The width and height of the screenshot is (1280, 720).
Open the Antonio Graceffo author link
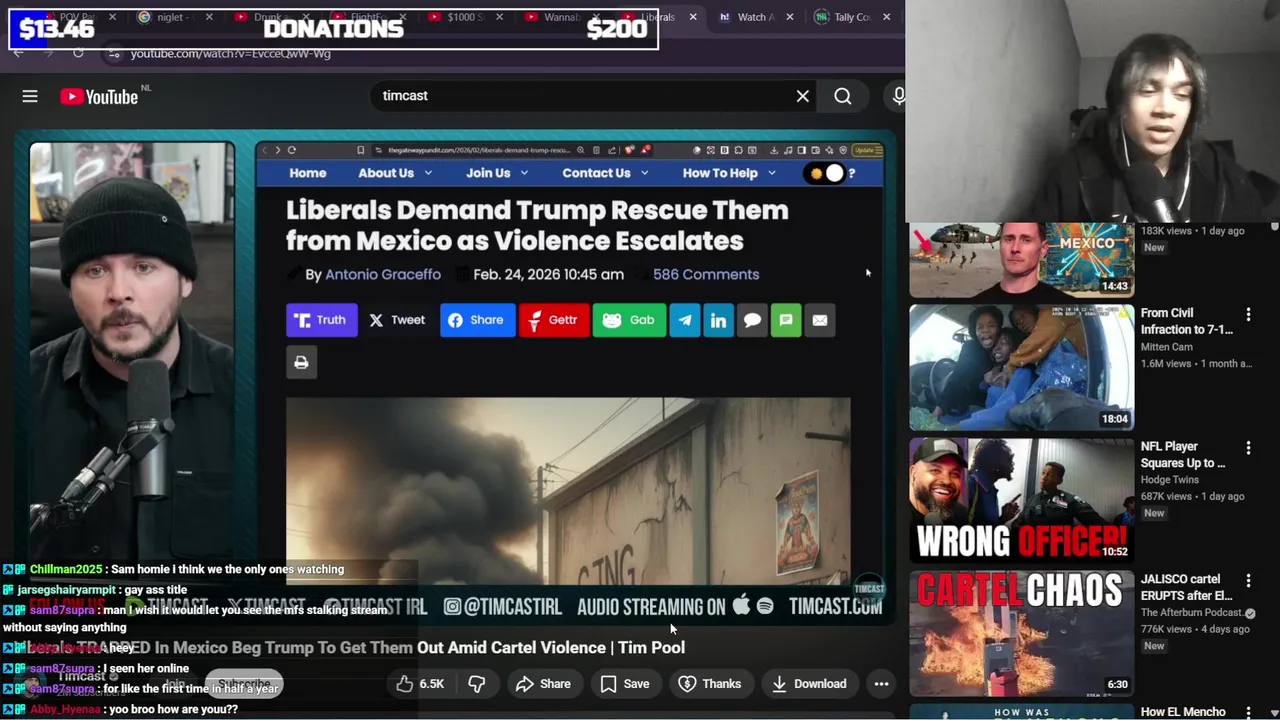click(x=383, y=274)
